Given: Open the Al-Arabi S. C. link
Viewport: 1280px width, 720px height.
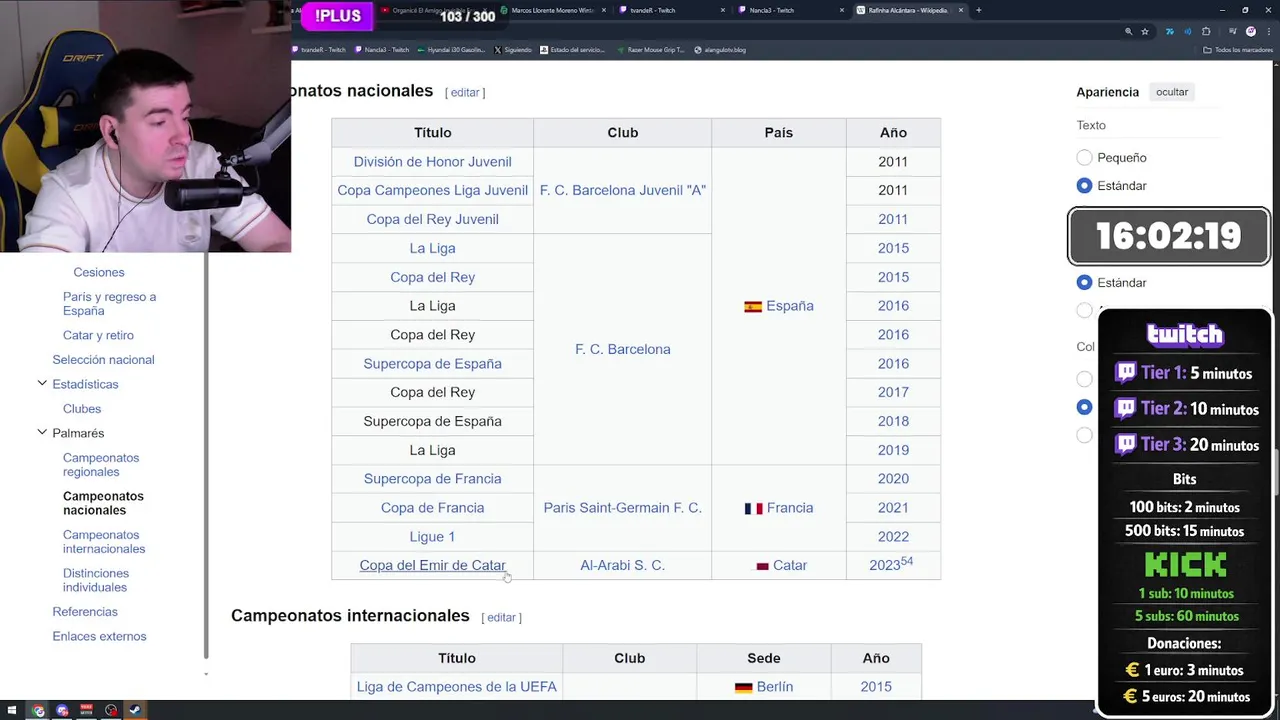Looking at the screenshot, I should (622, 565).
